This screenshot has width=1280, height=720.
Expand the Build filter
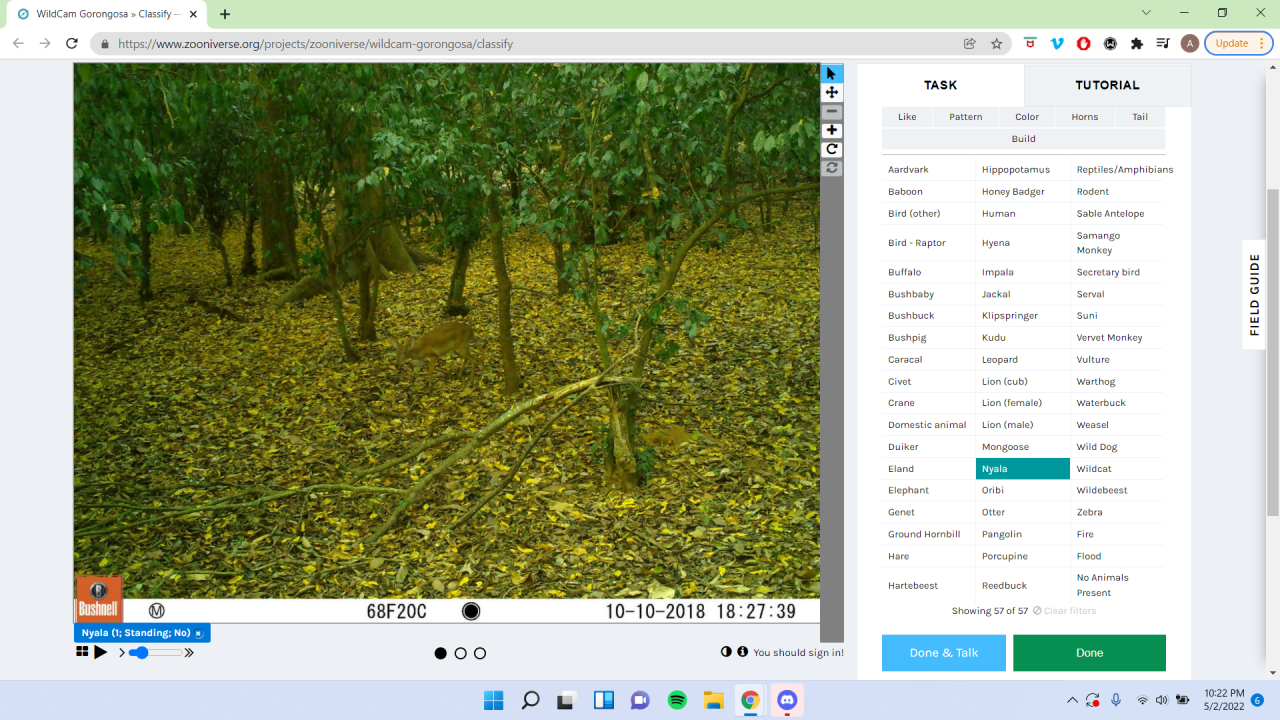(x=1023, y=139)
